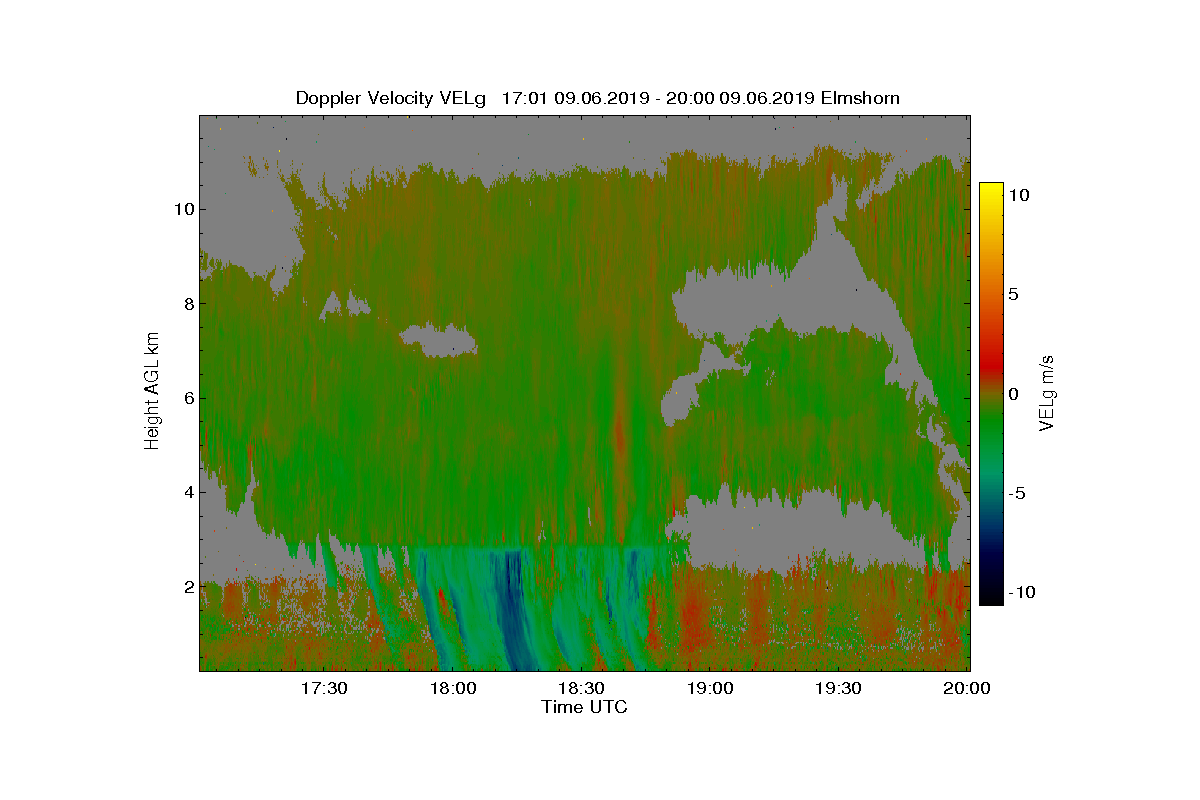Click the height tick label '8'
This screenshot has height=800, width=1200.
pyautogui.click(x=188, y=304)
